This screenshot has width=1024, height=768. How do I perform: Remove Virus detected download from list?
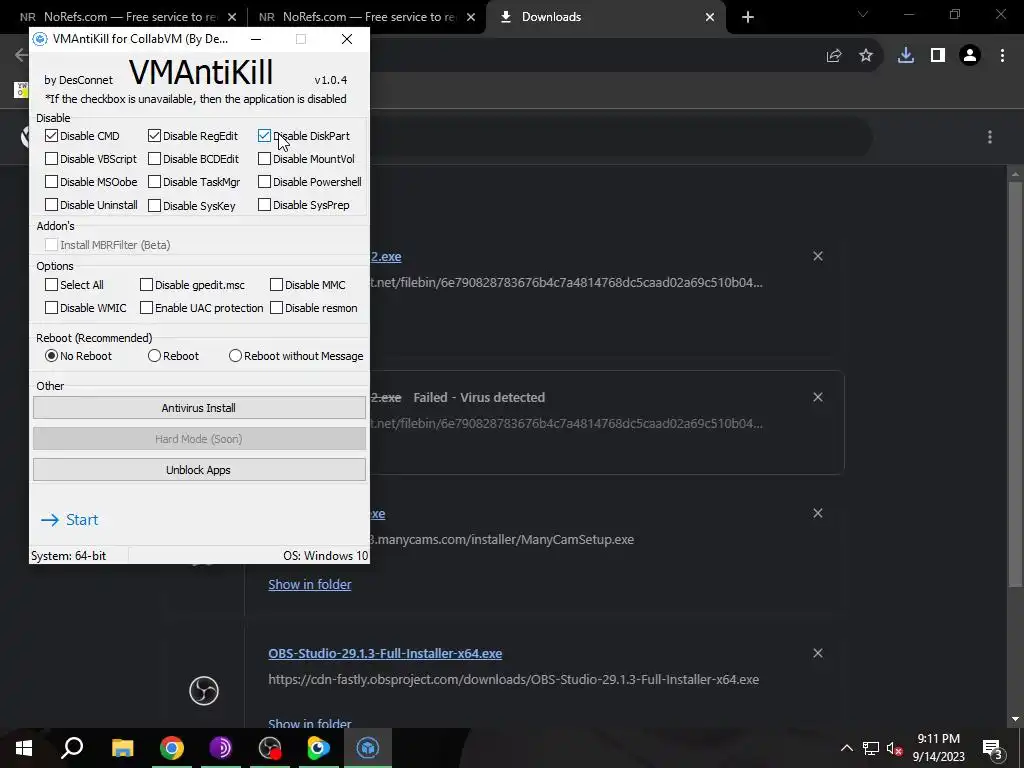point(818,397)
